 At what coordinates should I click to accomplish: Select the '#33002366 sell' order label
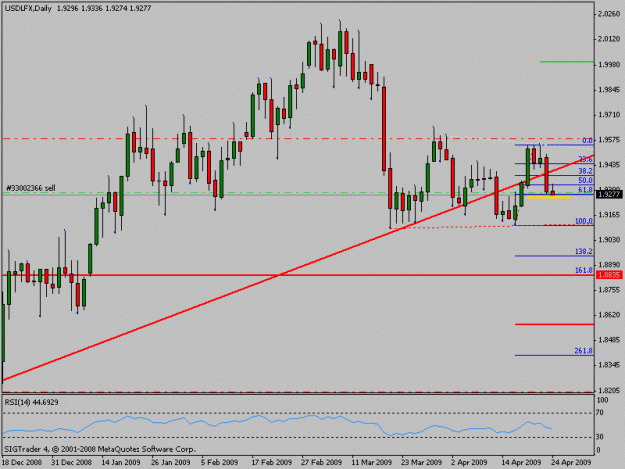pos(31,188)
